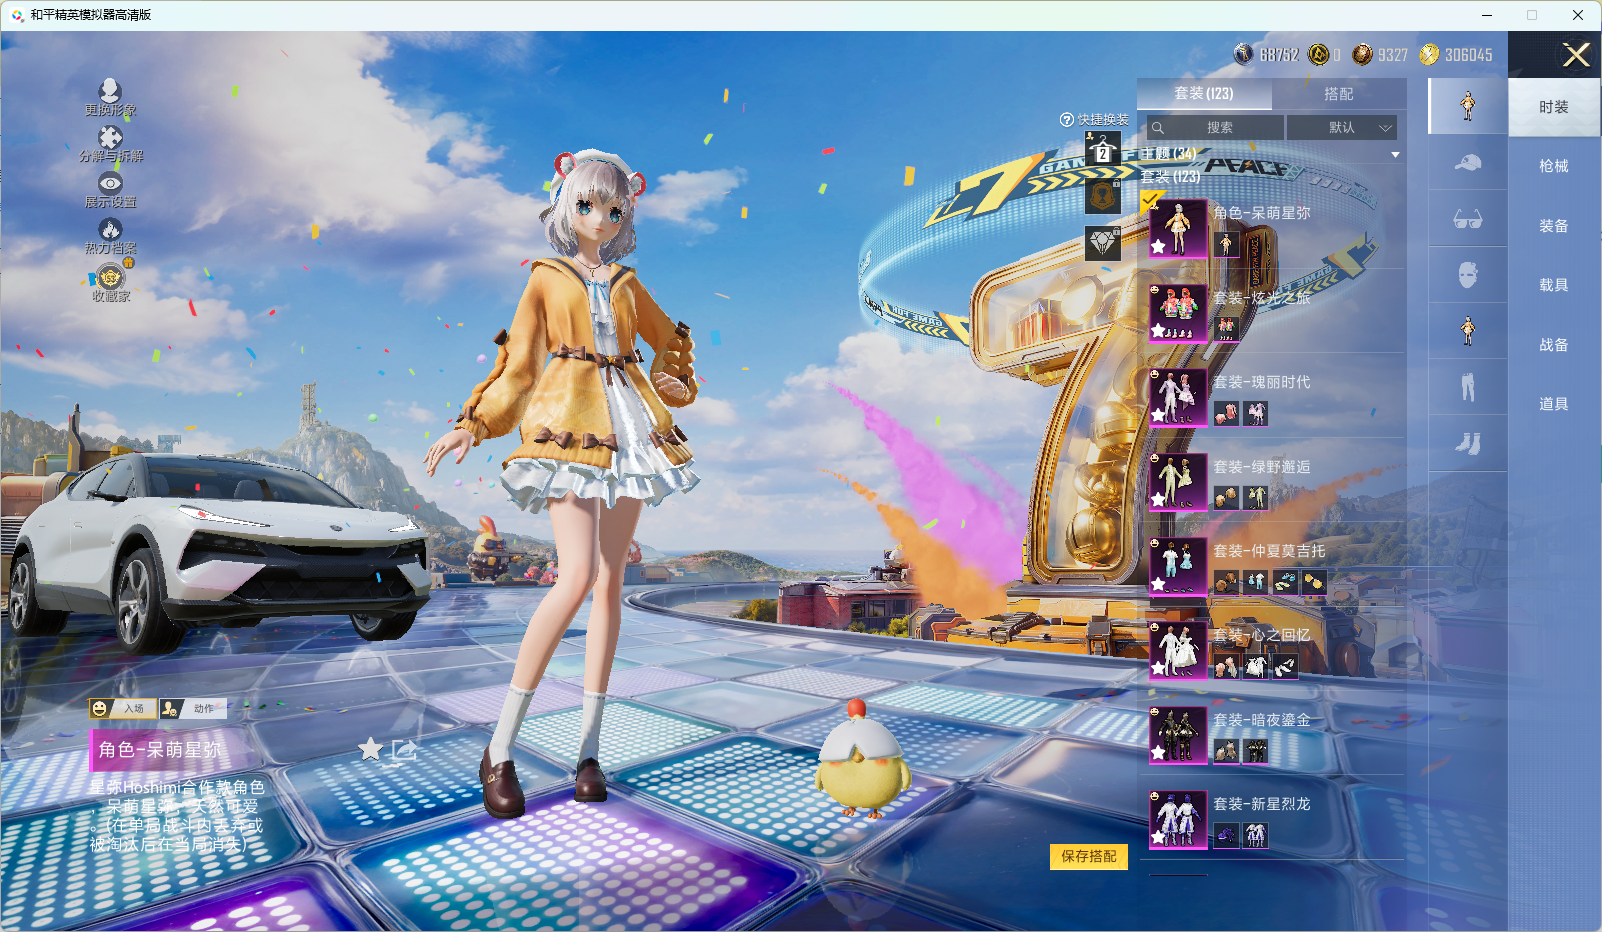Click the armor piece icon under 套装-暗夜鎏金
The width and height of the screenshot is (1602, 932).
click(x=1256, y=750)
